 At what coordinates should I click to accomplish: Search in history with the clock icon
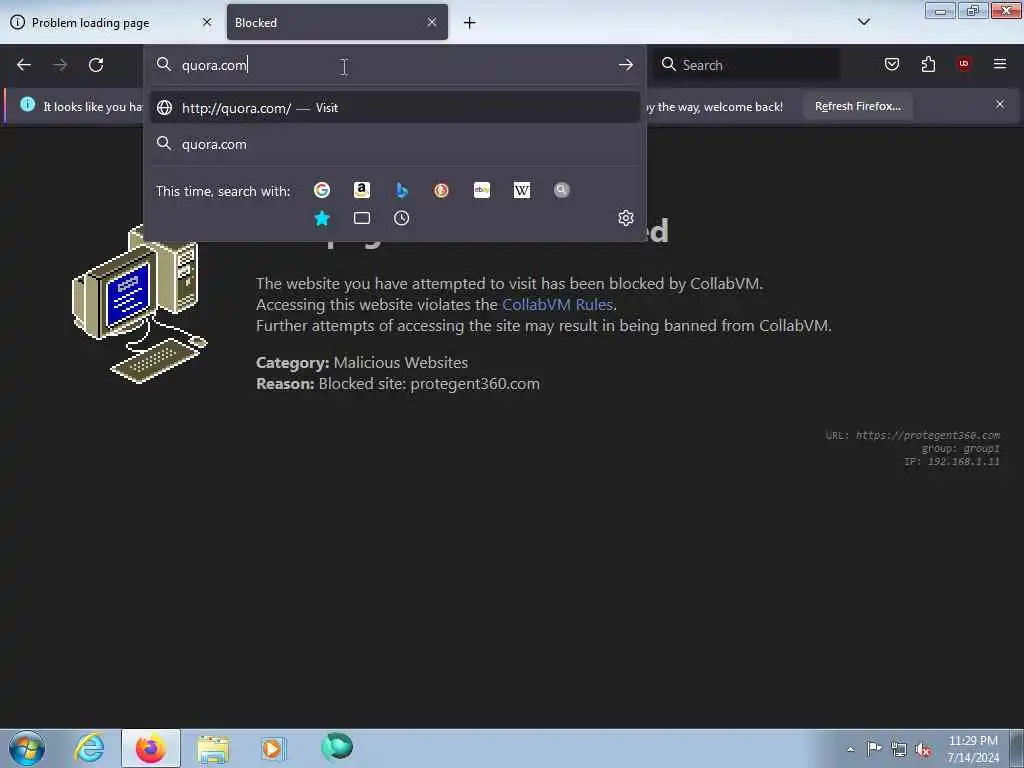(x=402, y=218)
